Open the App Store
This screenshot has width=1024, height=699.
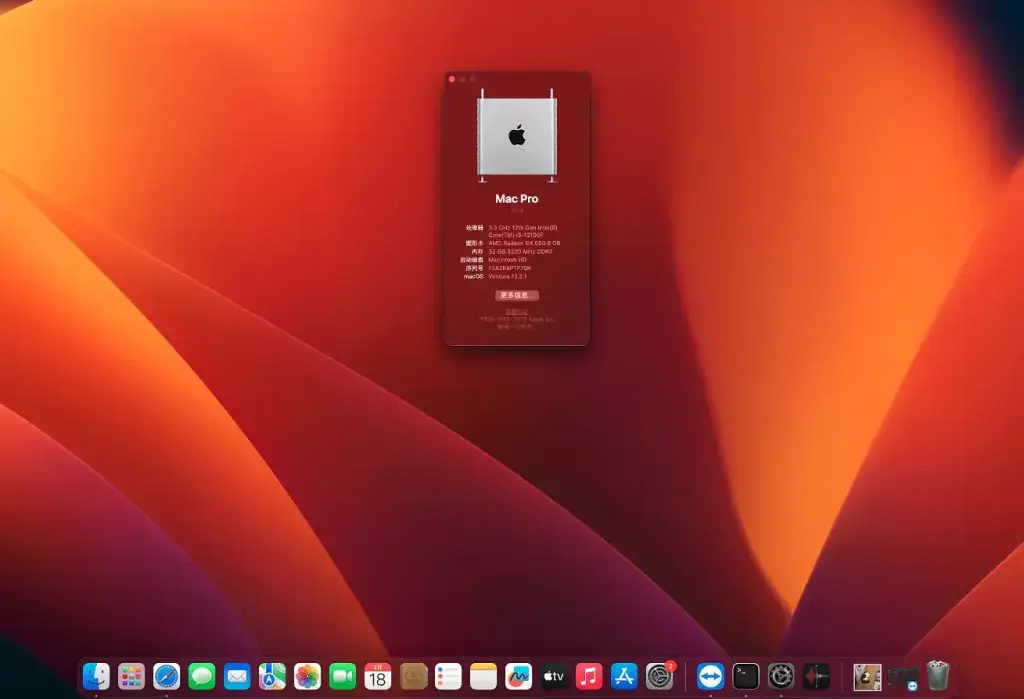624,677
